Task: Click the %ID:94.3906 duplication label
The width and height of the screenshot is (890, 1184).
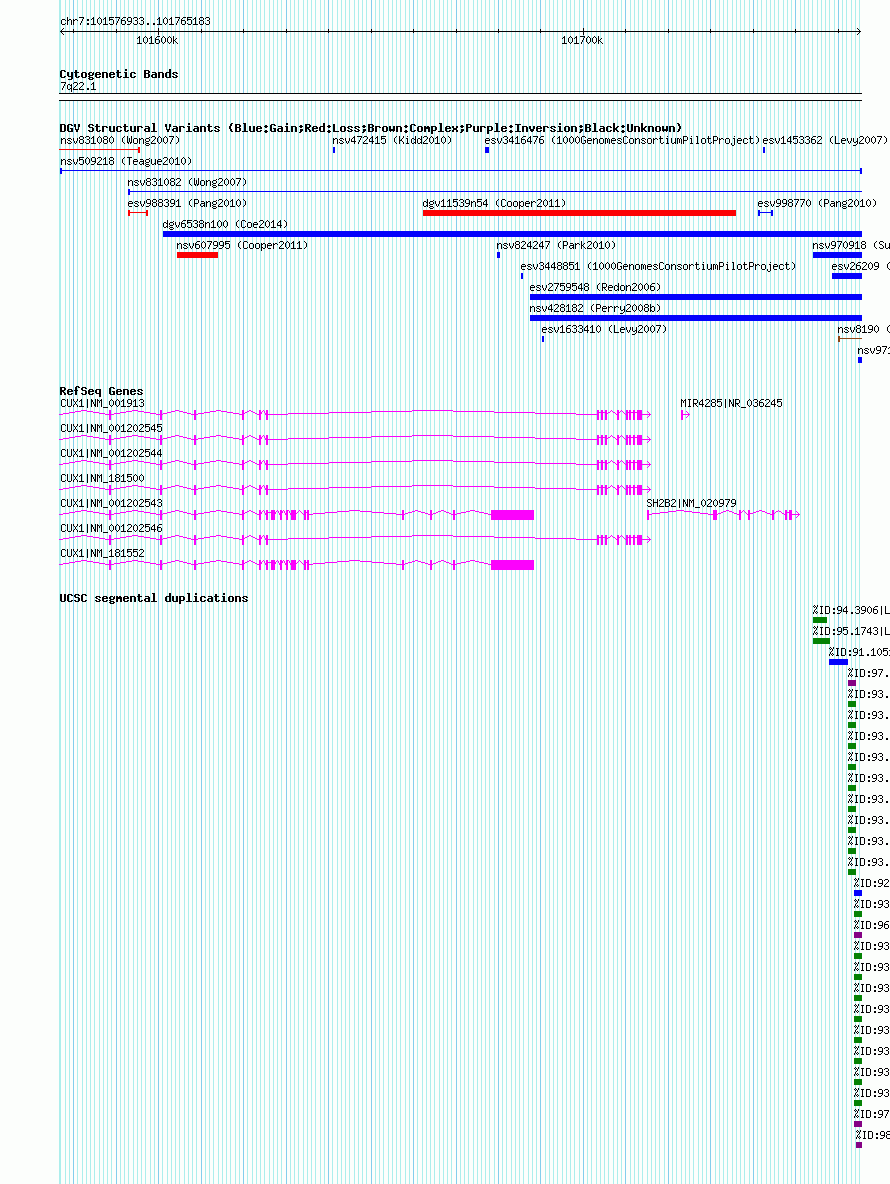Action: [x=851, y=610]
